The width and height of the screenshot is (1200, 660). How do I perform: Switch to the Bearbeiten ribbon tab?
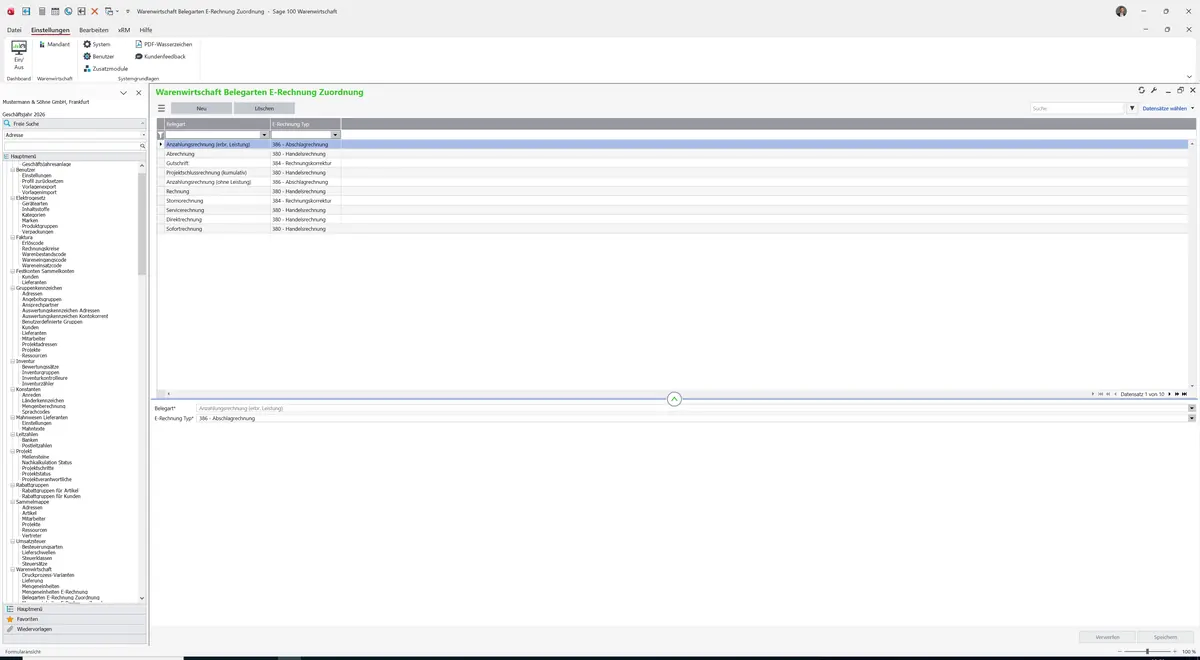coord(93,30)
